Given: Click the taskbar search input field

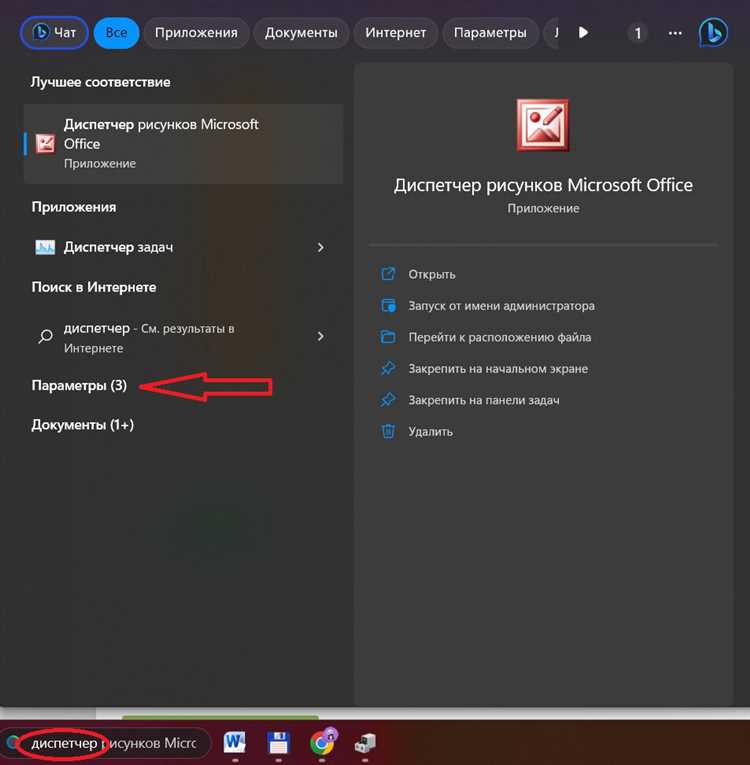Looking at the screenshot, I should (x=106, y=743).
